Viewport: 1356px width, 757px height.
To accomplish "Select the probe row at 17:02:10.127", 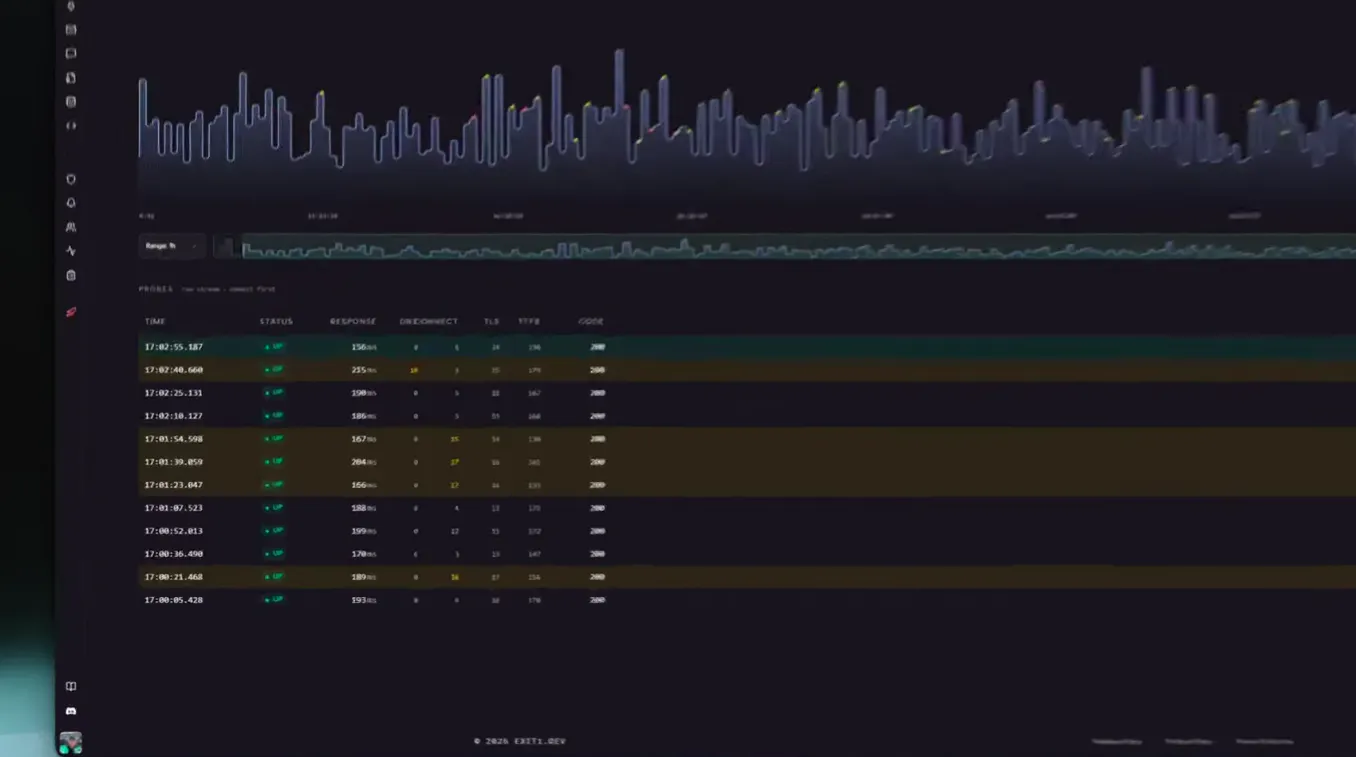I will [x=747, y=416].
